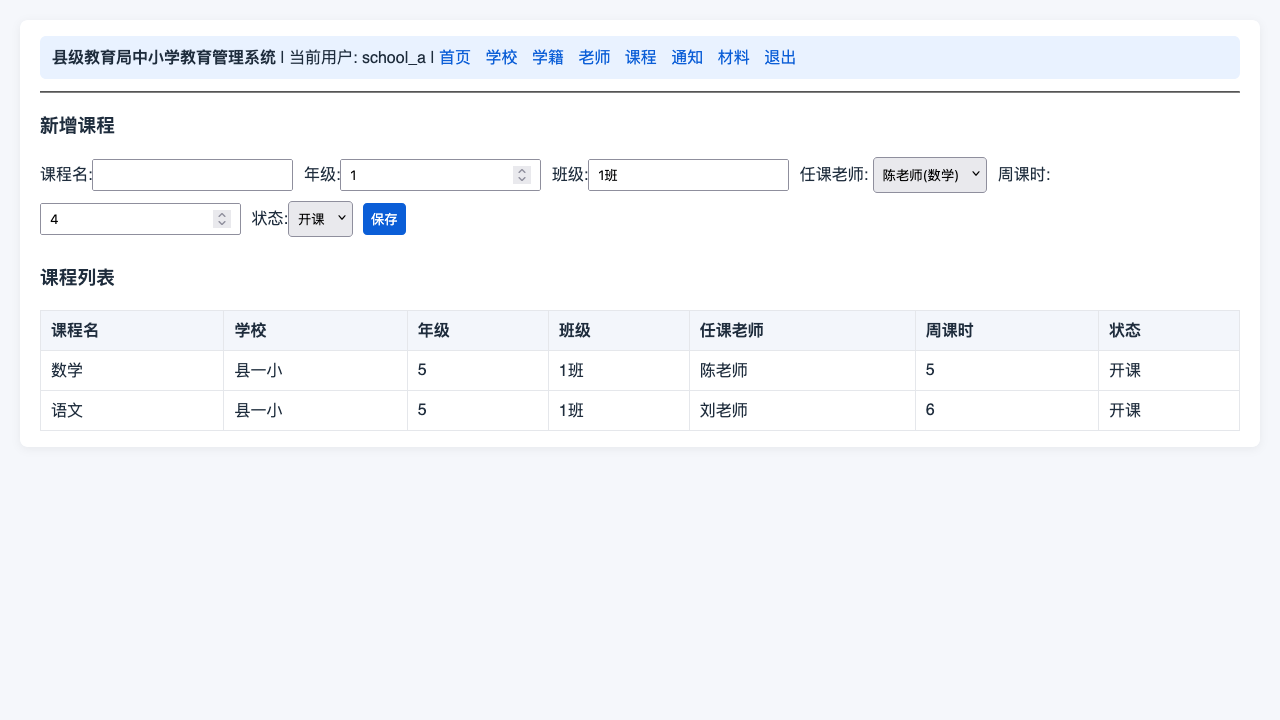Select the 年级 column header
This screenshot has height=720, width=1280.
478,331
